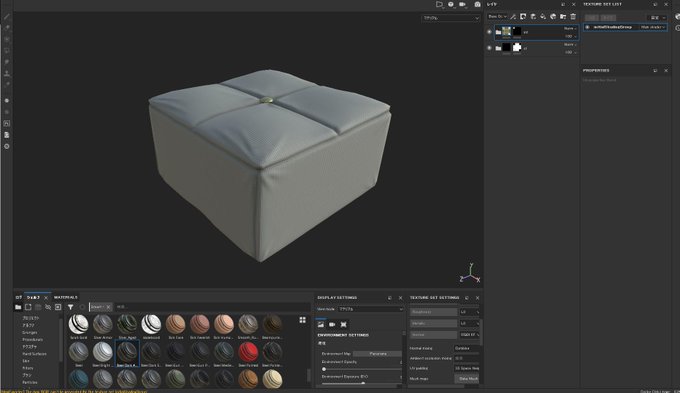Image resolution: width=680 pixels, height=393 pixels.
Task: Undock the Properties panel
Action: point(655,70)
